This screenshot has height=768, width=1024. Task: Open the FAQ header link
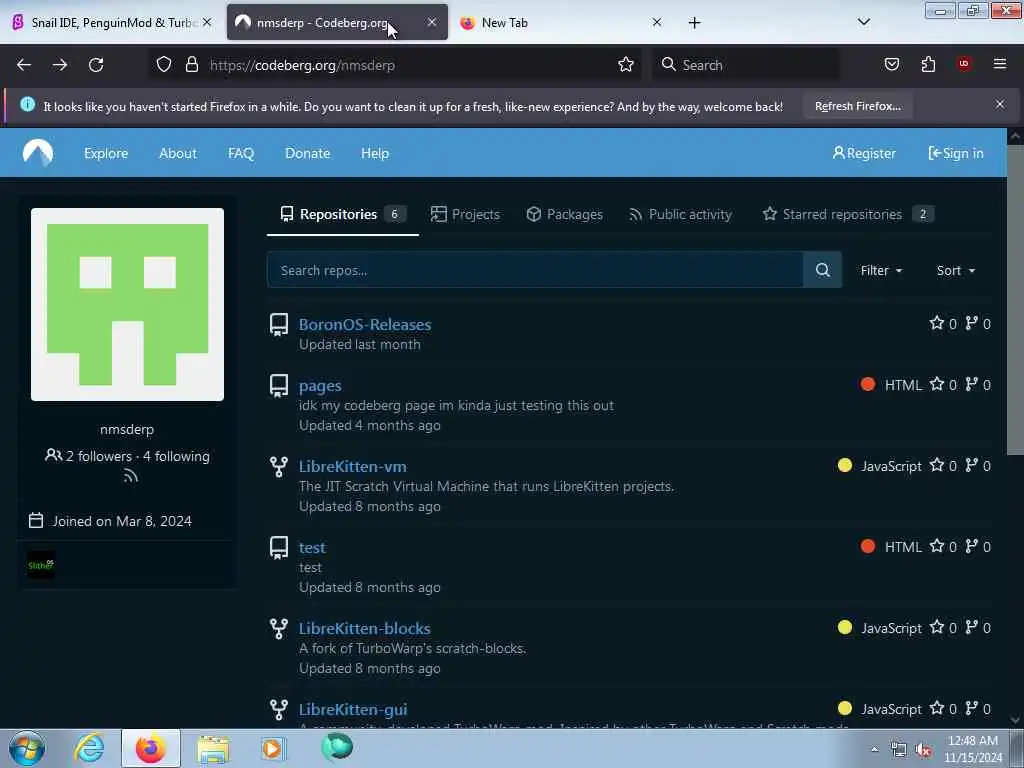click(x=241, y=153)
